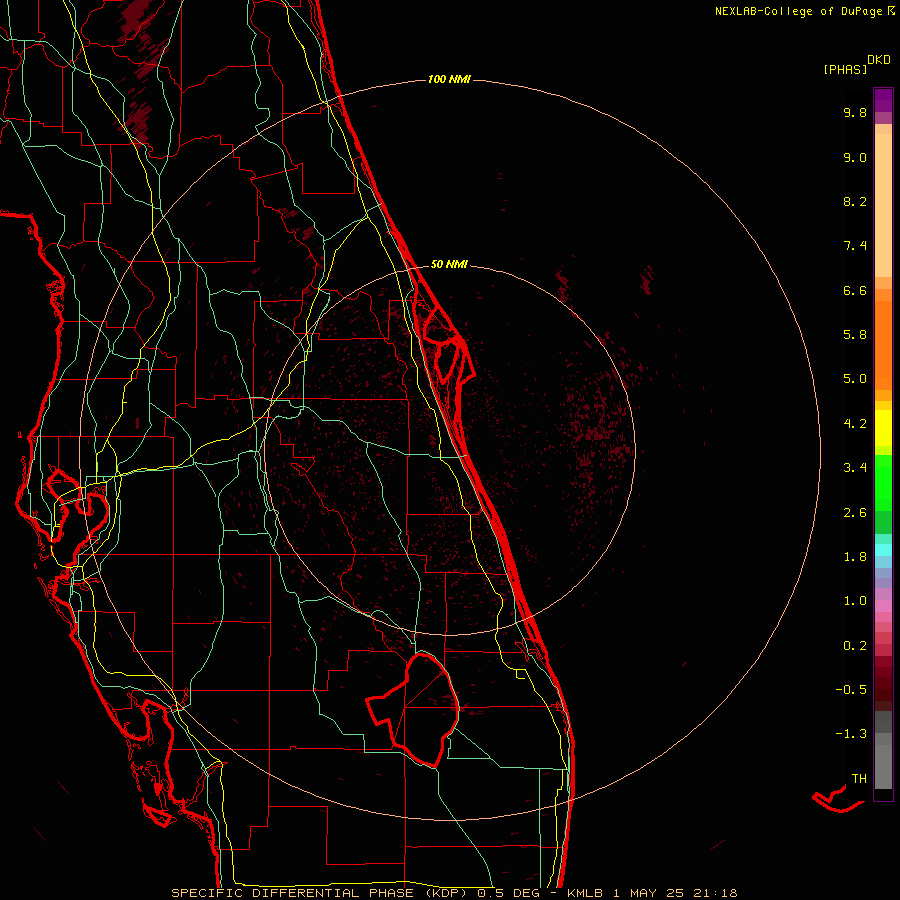Click the DKD label above the color scale
This screenshot has height=900, width=900.
tap(879, 60)
